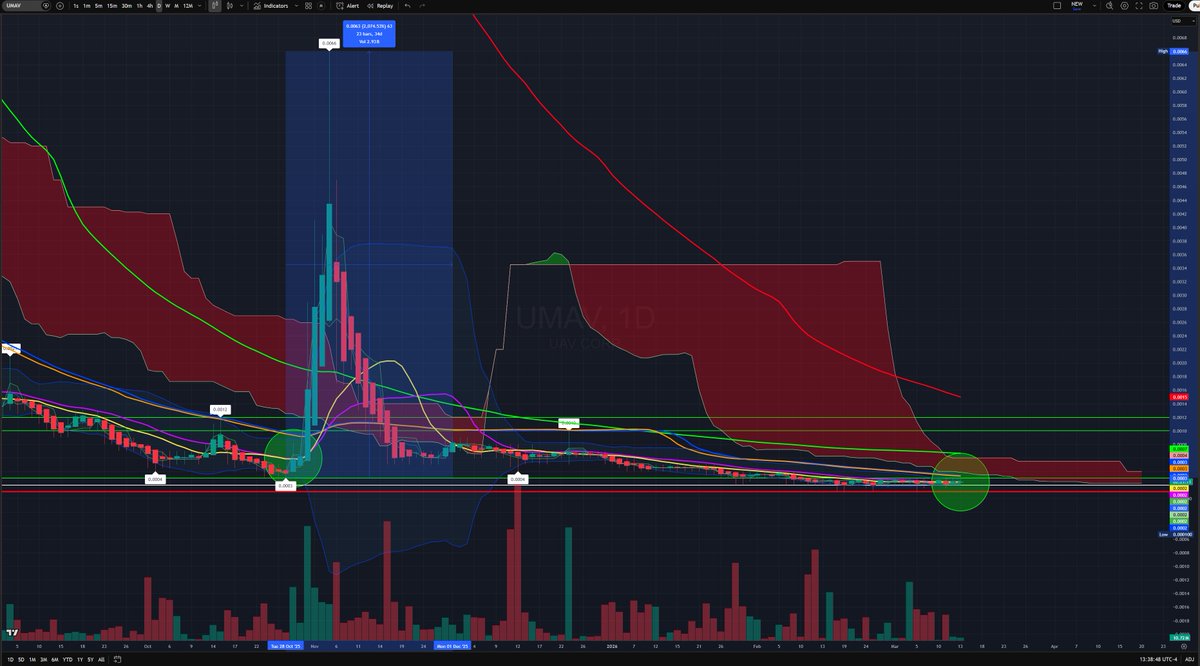Viewport: 1200px width, 666px height.
Task: Set the date range to 6M
Action: tap(54, 660)
